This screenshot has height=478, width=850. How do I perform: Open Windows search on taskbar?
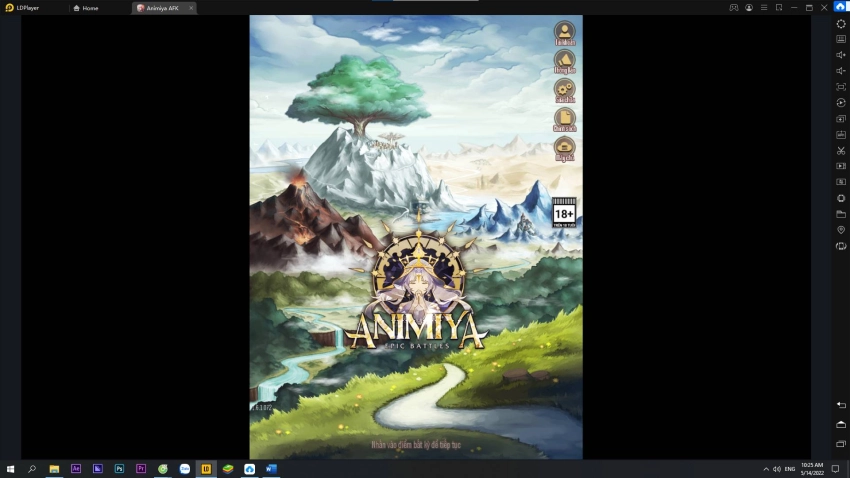pos(32,469)
